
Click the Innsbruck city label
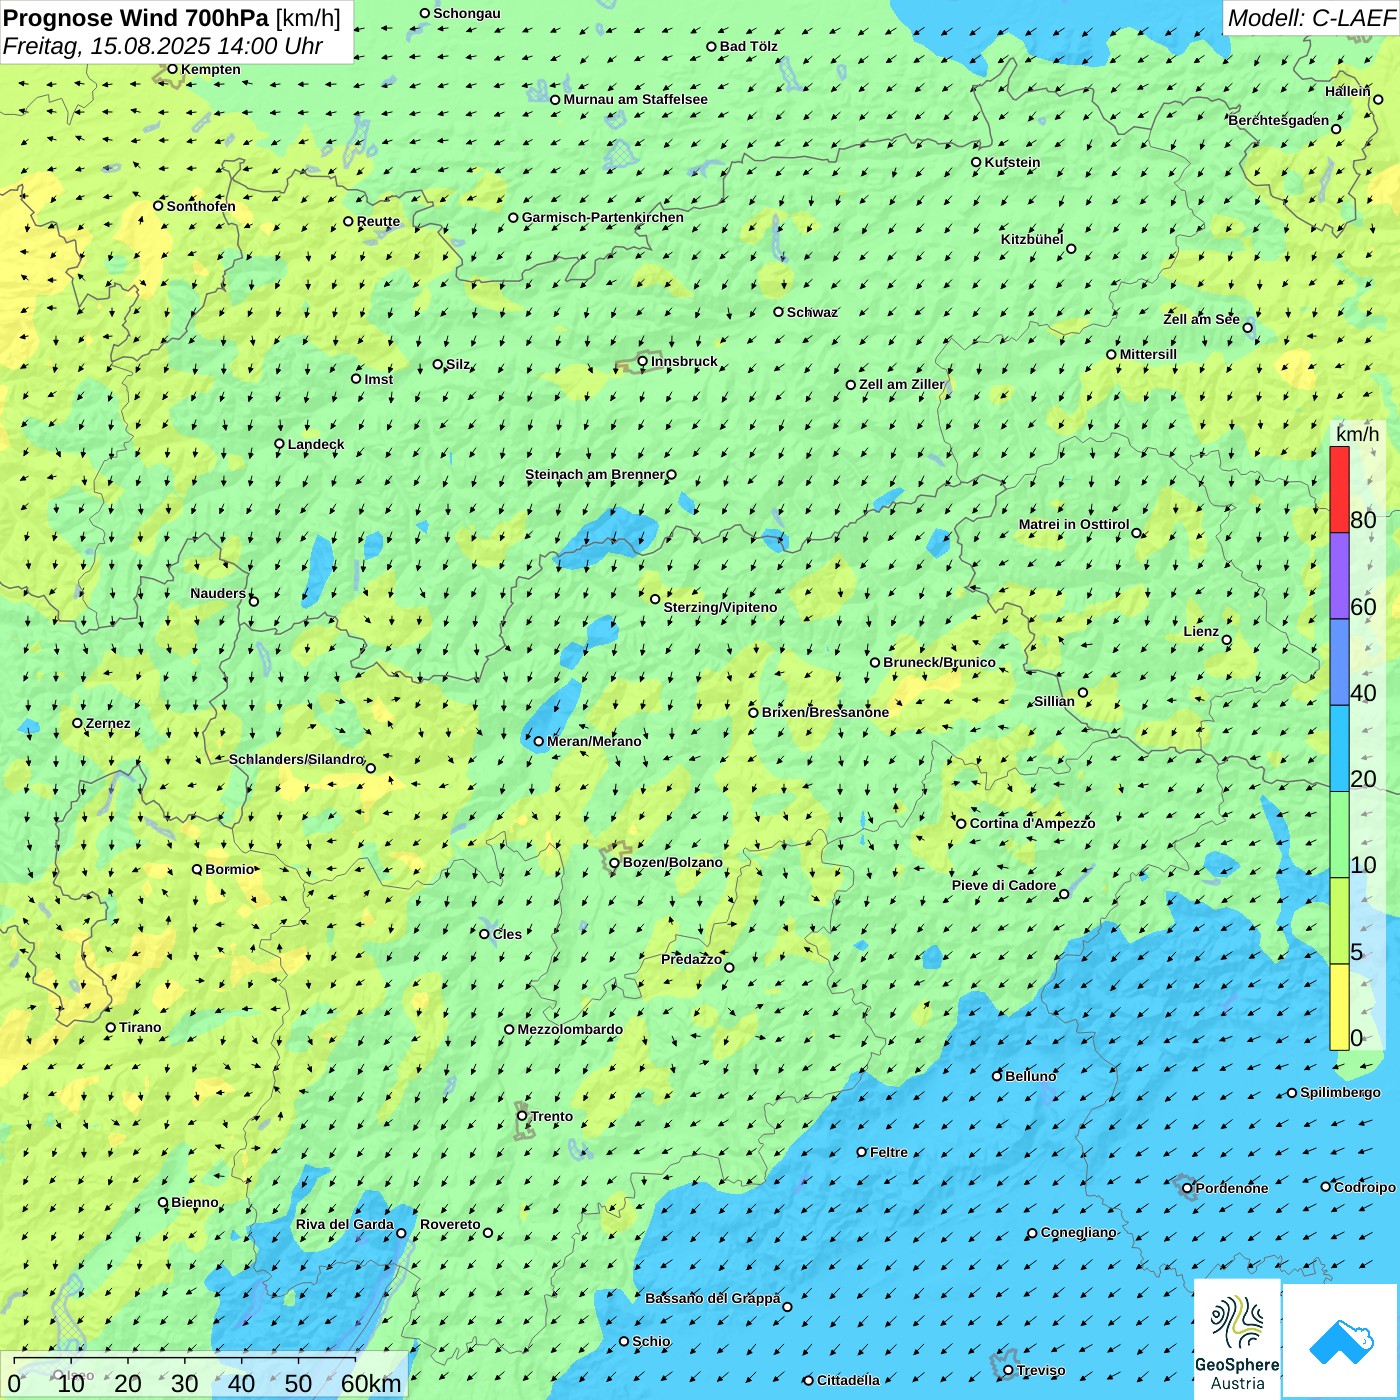click(x=684, y=361)
